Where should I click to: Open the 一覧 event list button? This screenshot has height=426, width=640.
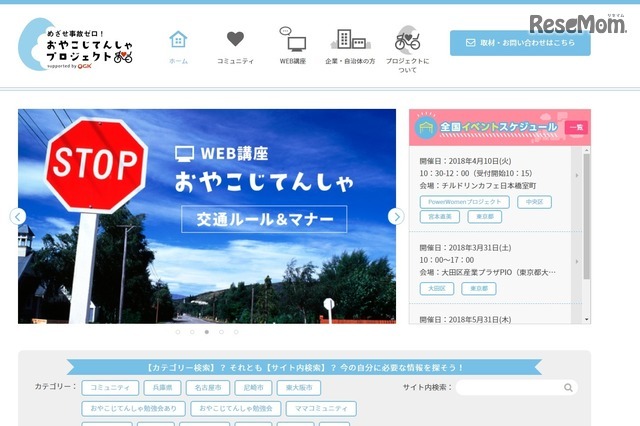[575, 128]
